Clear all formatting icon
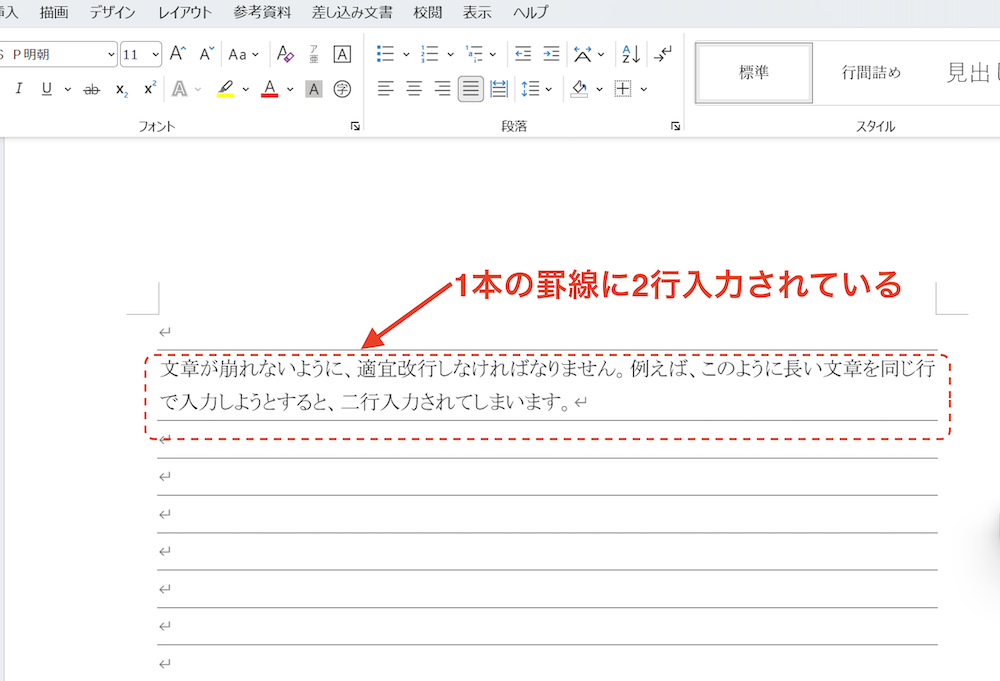Screen dimensions: 1000x681 (x=285, y=54)
